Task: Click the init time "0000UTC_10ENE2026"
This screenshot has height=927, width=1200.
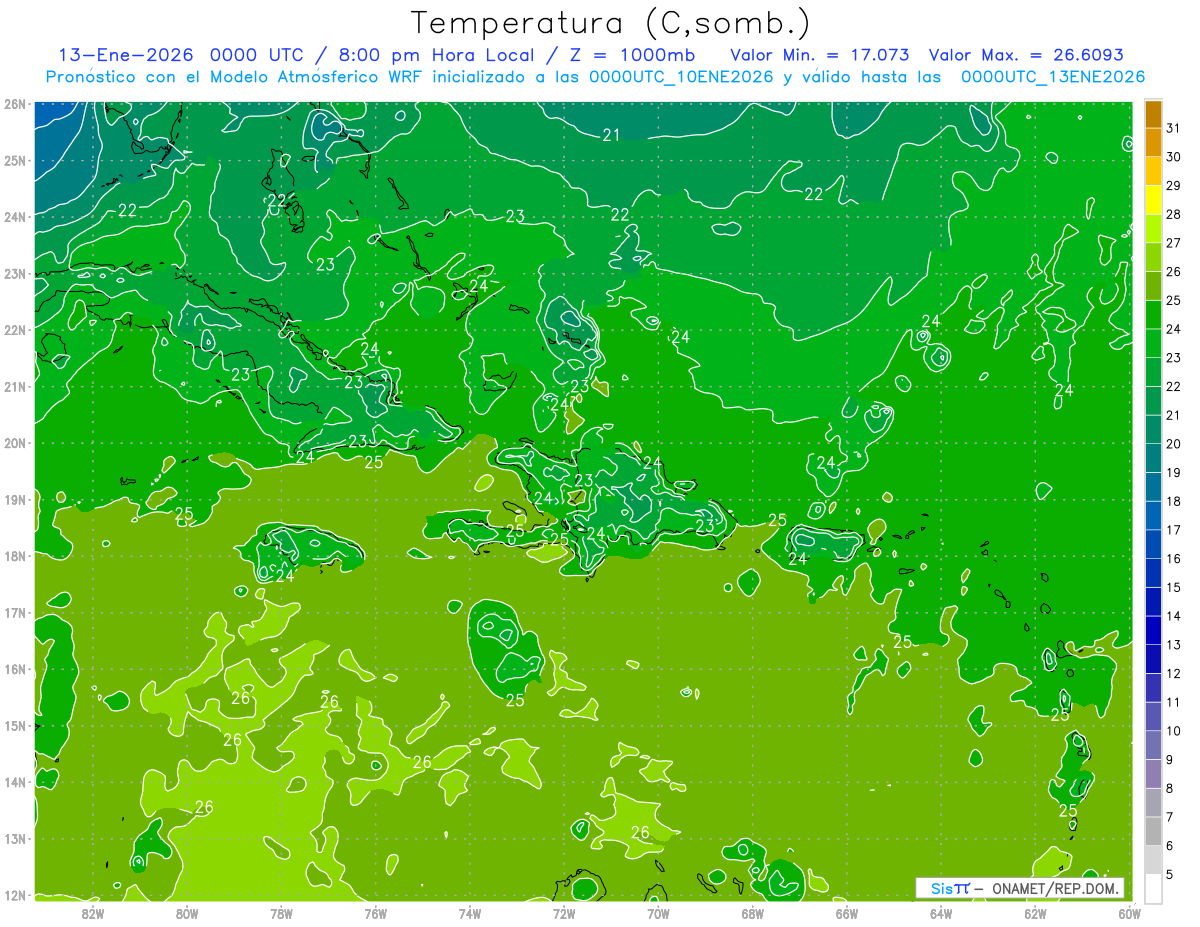Action: (681, 77)
